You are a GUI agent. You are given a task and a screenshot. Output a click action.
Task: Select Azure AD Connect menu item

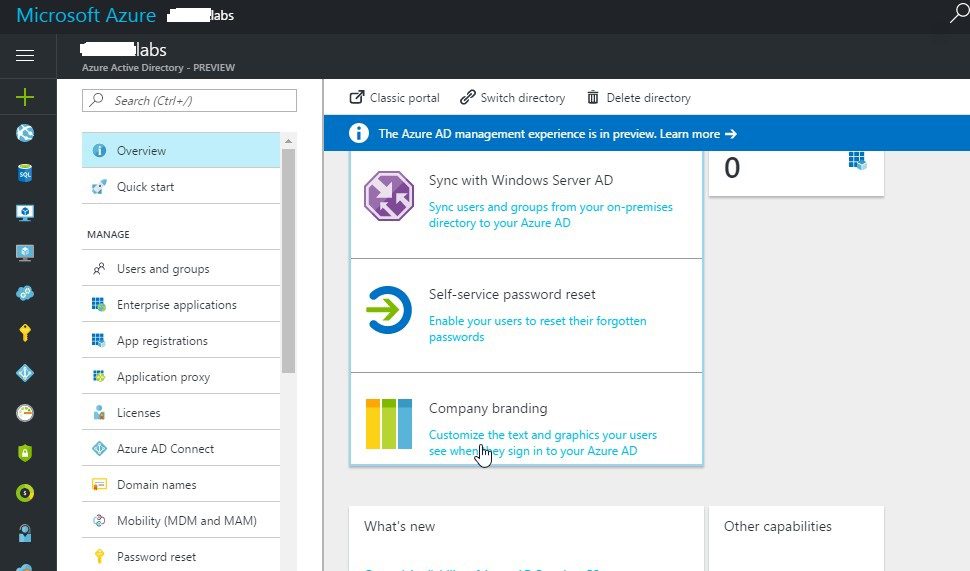coord(165,449)
